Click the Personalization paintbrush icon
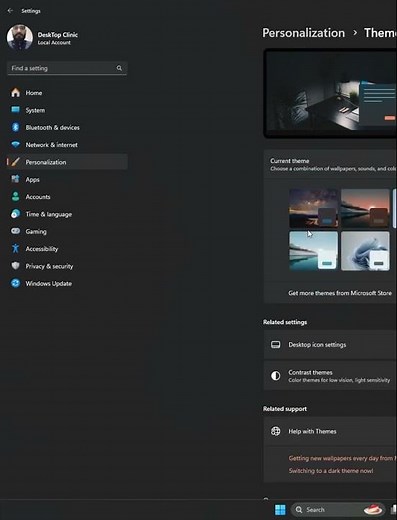The image size is (397, 520). pyautogui.click(x=15, y=162)
